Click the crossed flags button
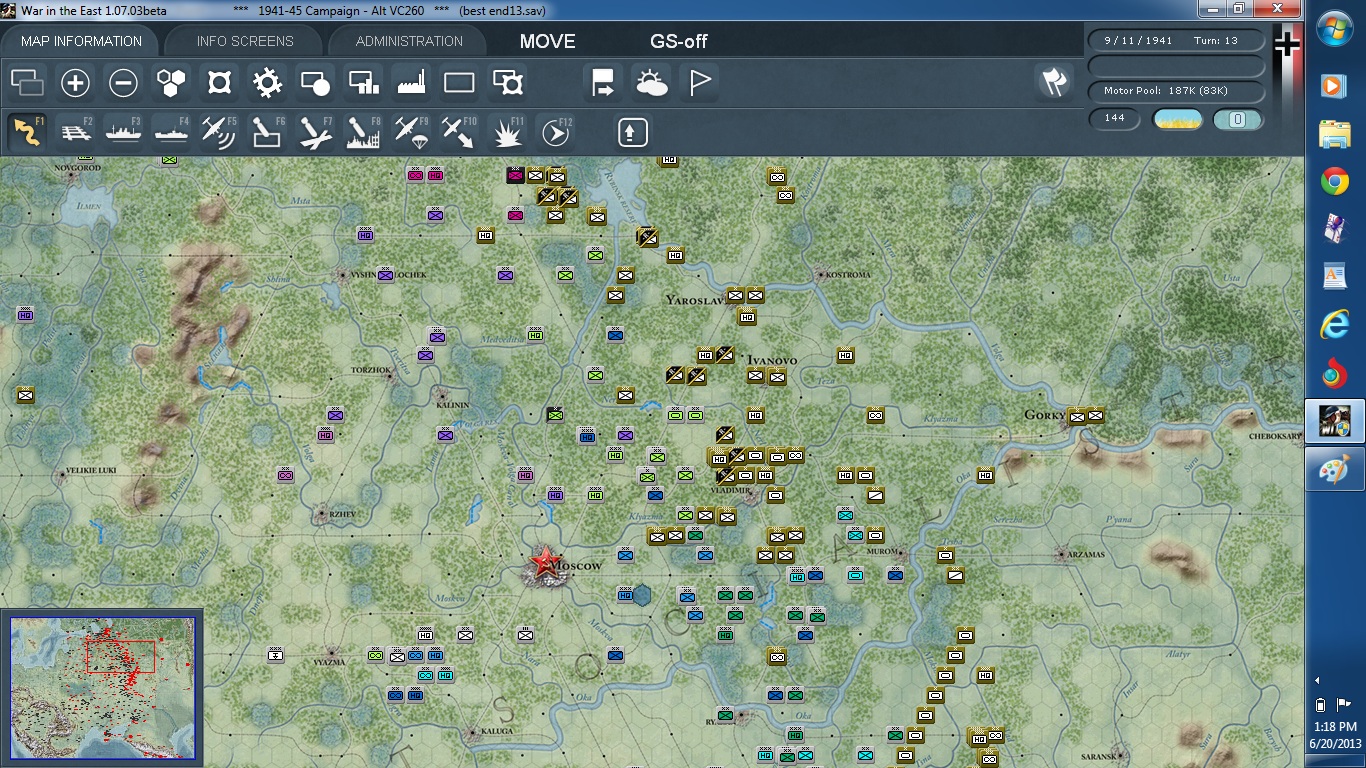The width and height of the screenshot is (1366, 768). pos(1054,83)
